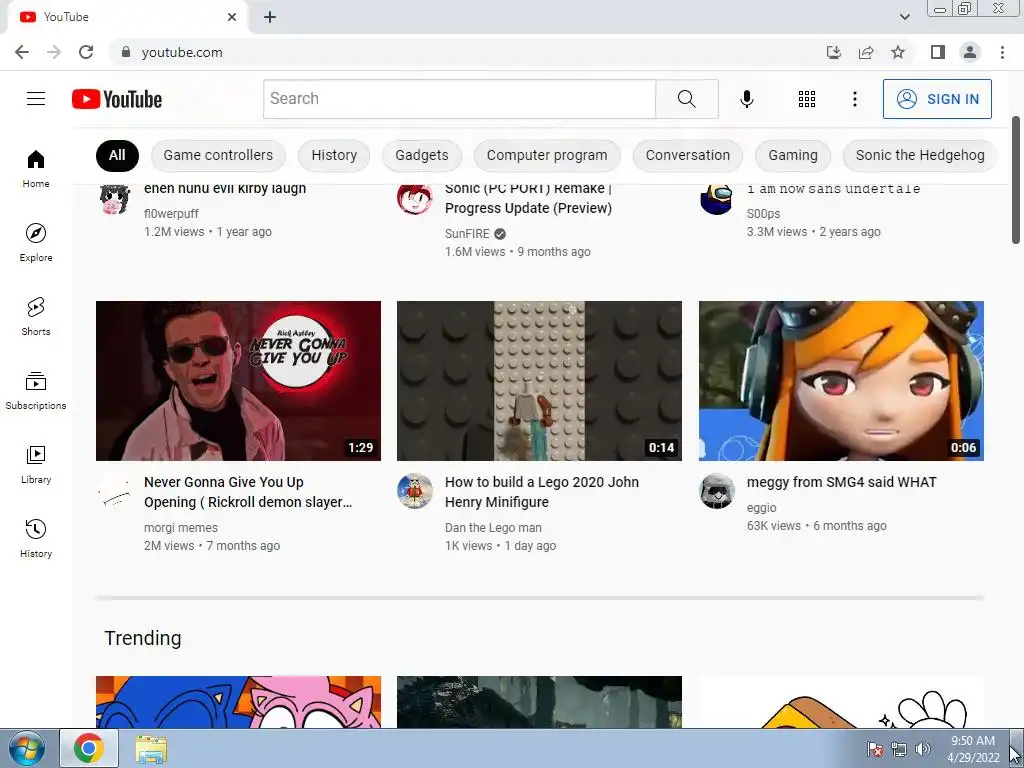Open Sonic (PC PORT) Remake Progress Update title
Image resolution: width=1024 pixels, height=768 pixels.
pyautogui.click(x=528, y=198)
